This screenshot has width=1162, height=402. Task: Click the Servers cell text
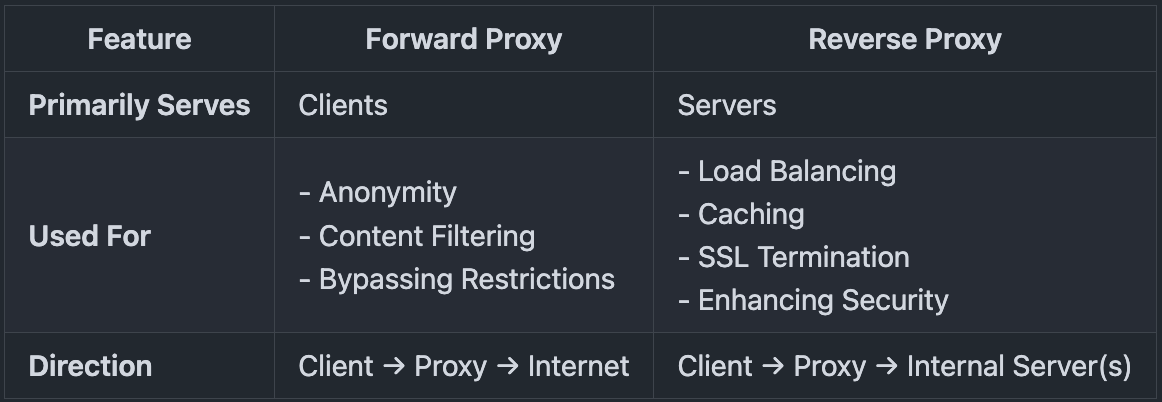pos(727,105)
